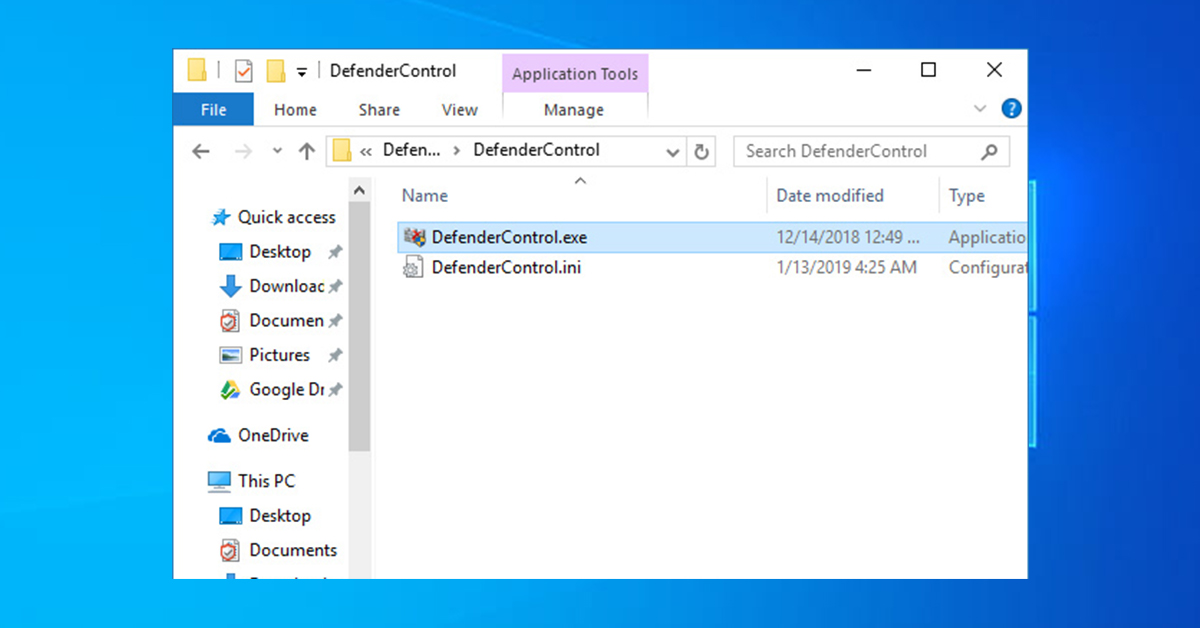Viewport: 1200px width, 628px height.
Task: Navigate back with the left arrow
Action: click(201, 152)
